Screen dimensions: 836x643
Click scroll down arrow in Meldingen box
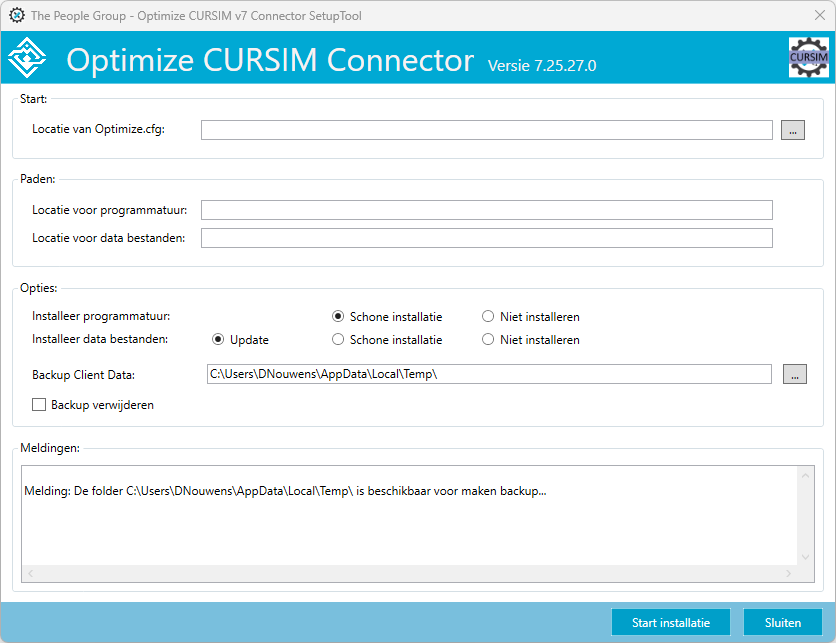(805, 557)
